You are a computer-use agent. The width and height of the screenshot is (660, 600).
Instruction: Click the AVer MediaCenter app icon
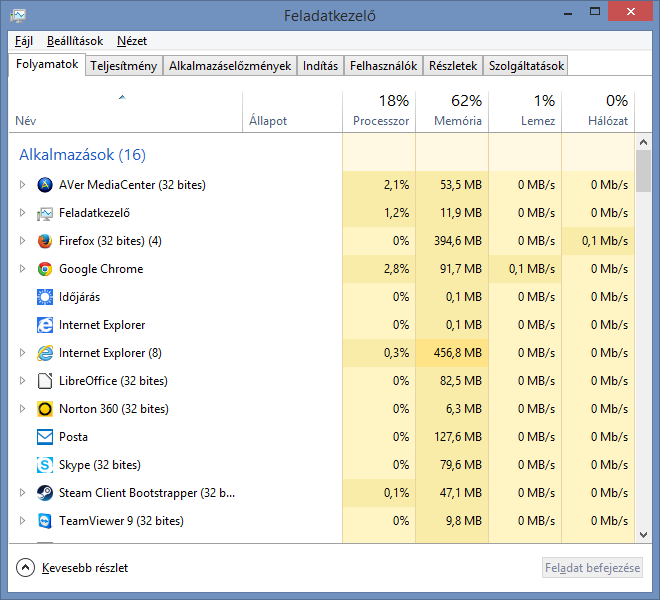click(x=45, y=185)
